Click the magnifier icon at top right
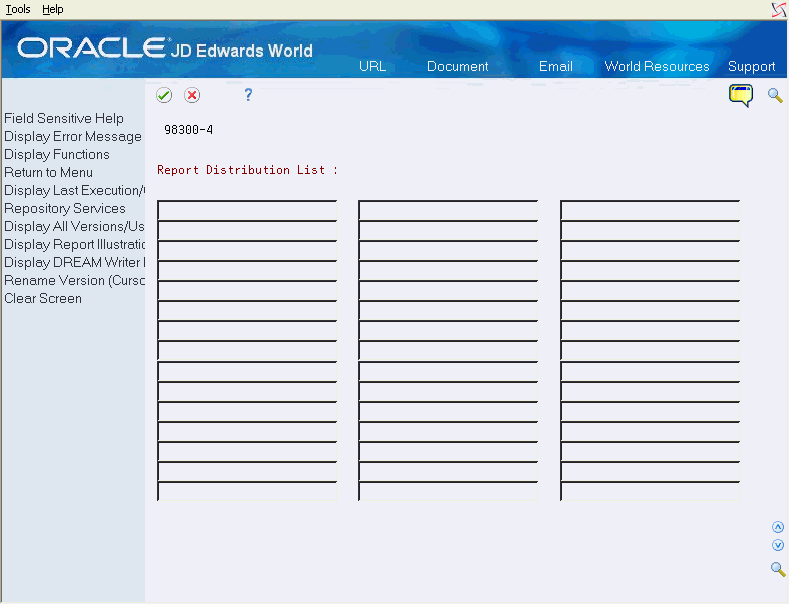 (x=775, y=95)
